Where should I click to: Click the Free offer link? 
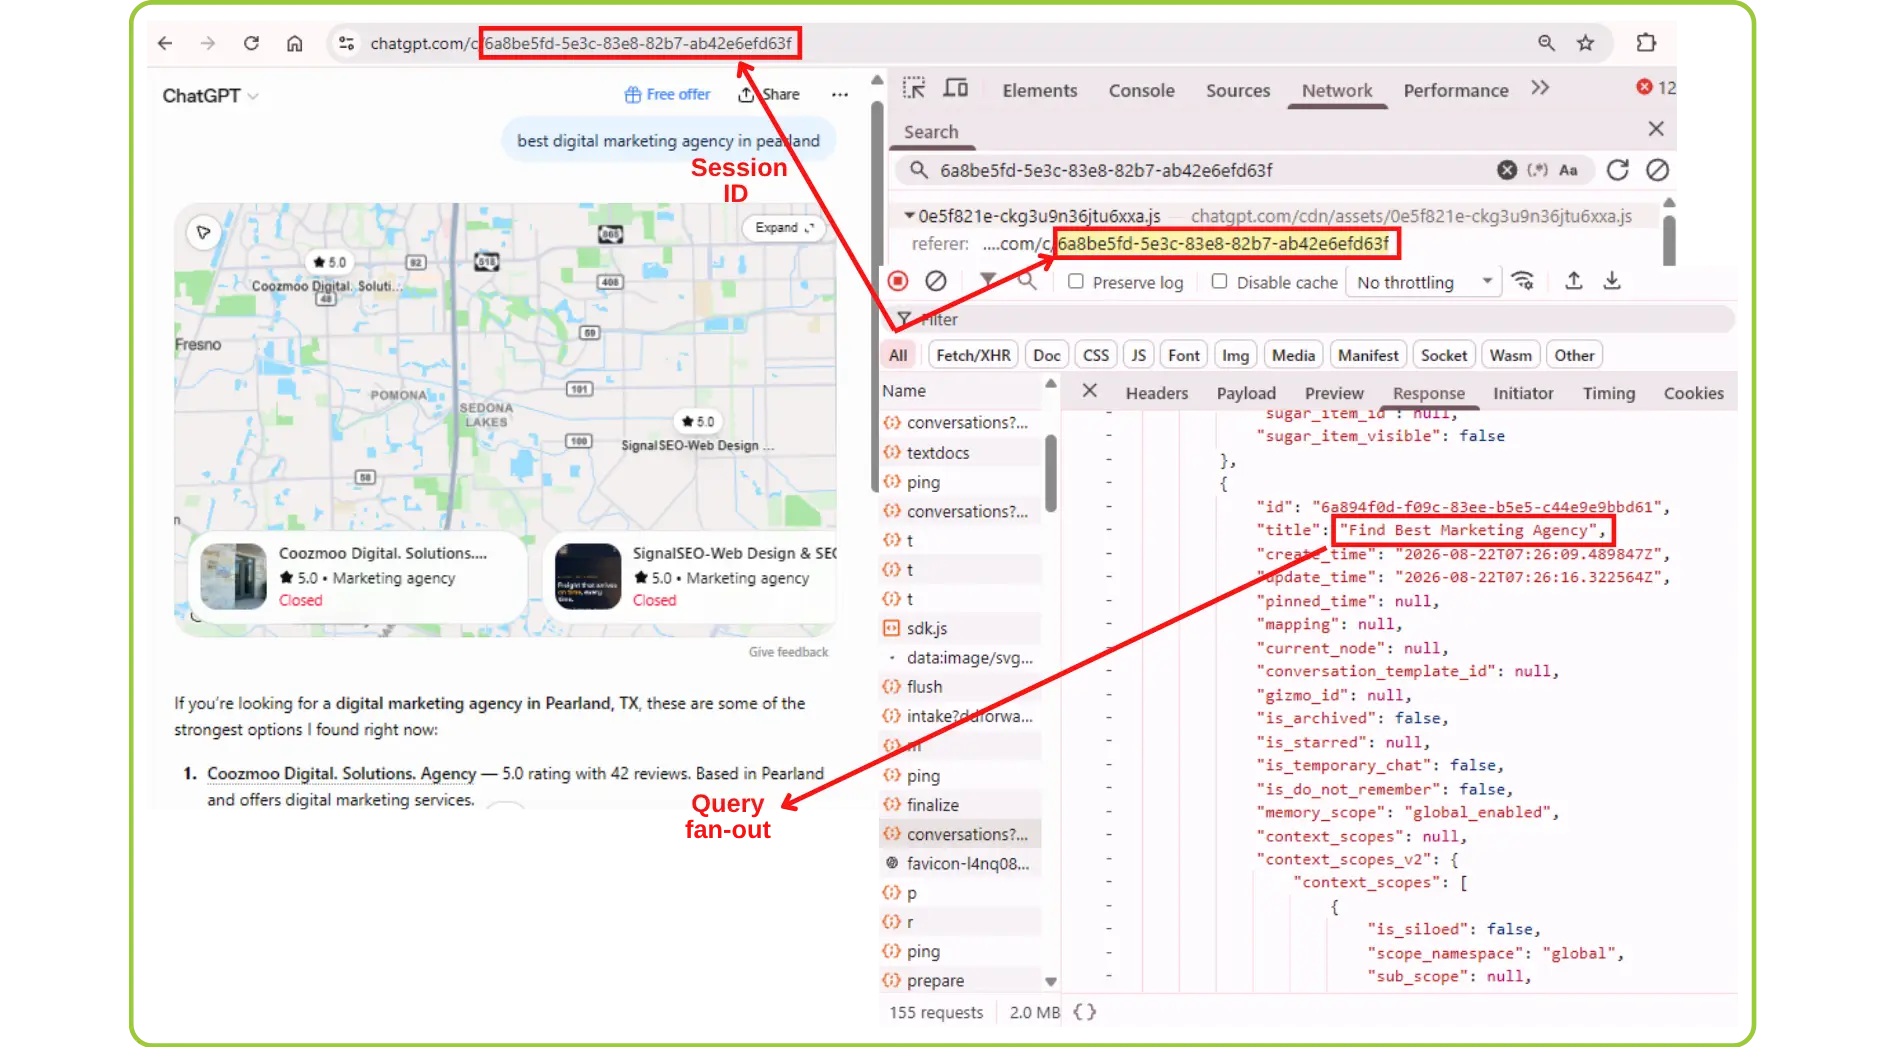click(x=667, y=94)
